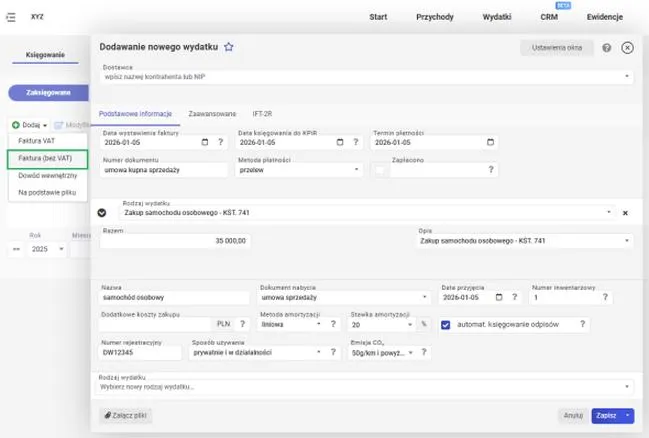Viewport: 649px width, 438px height.
Task: Switch to IFT-2R tab
Action: coord(262,114)
